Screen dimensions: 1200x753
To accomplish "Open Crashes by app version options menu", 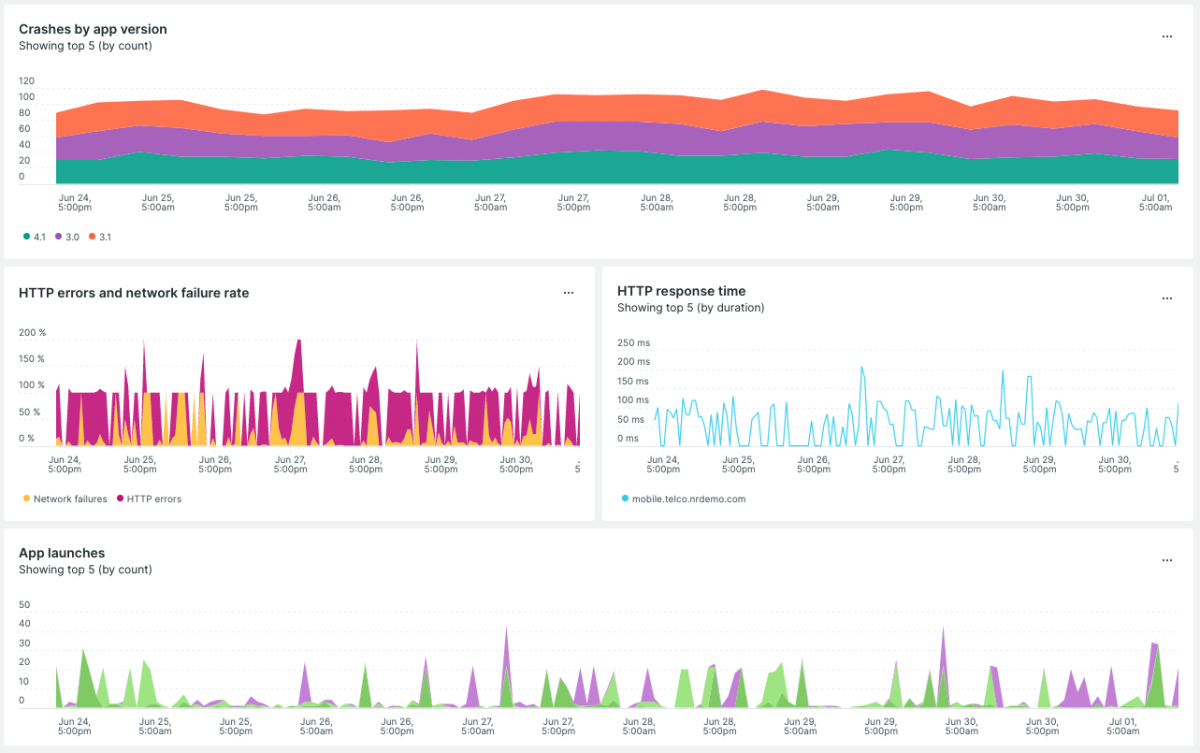I will click(1166, 36).
